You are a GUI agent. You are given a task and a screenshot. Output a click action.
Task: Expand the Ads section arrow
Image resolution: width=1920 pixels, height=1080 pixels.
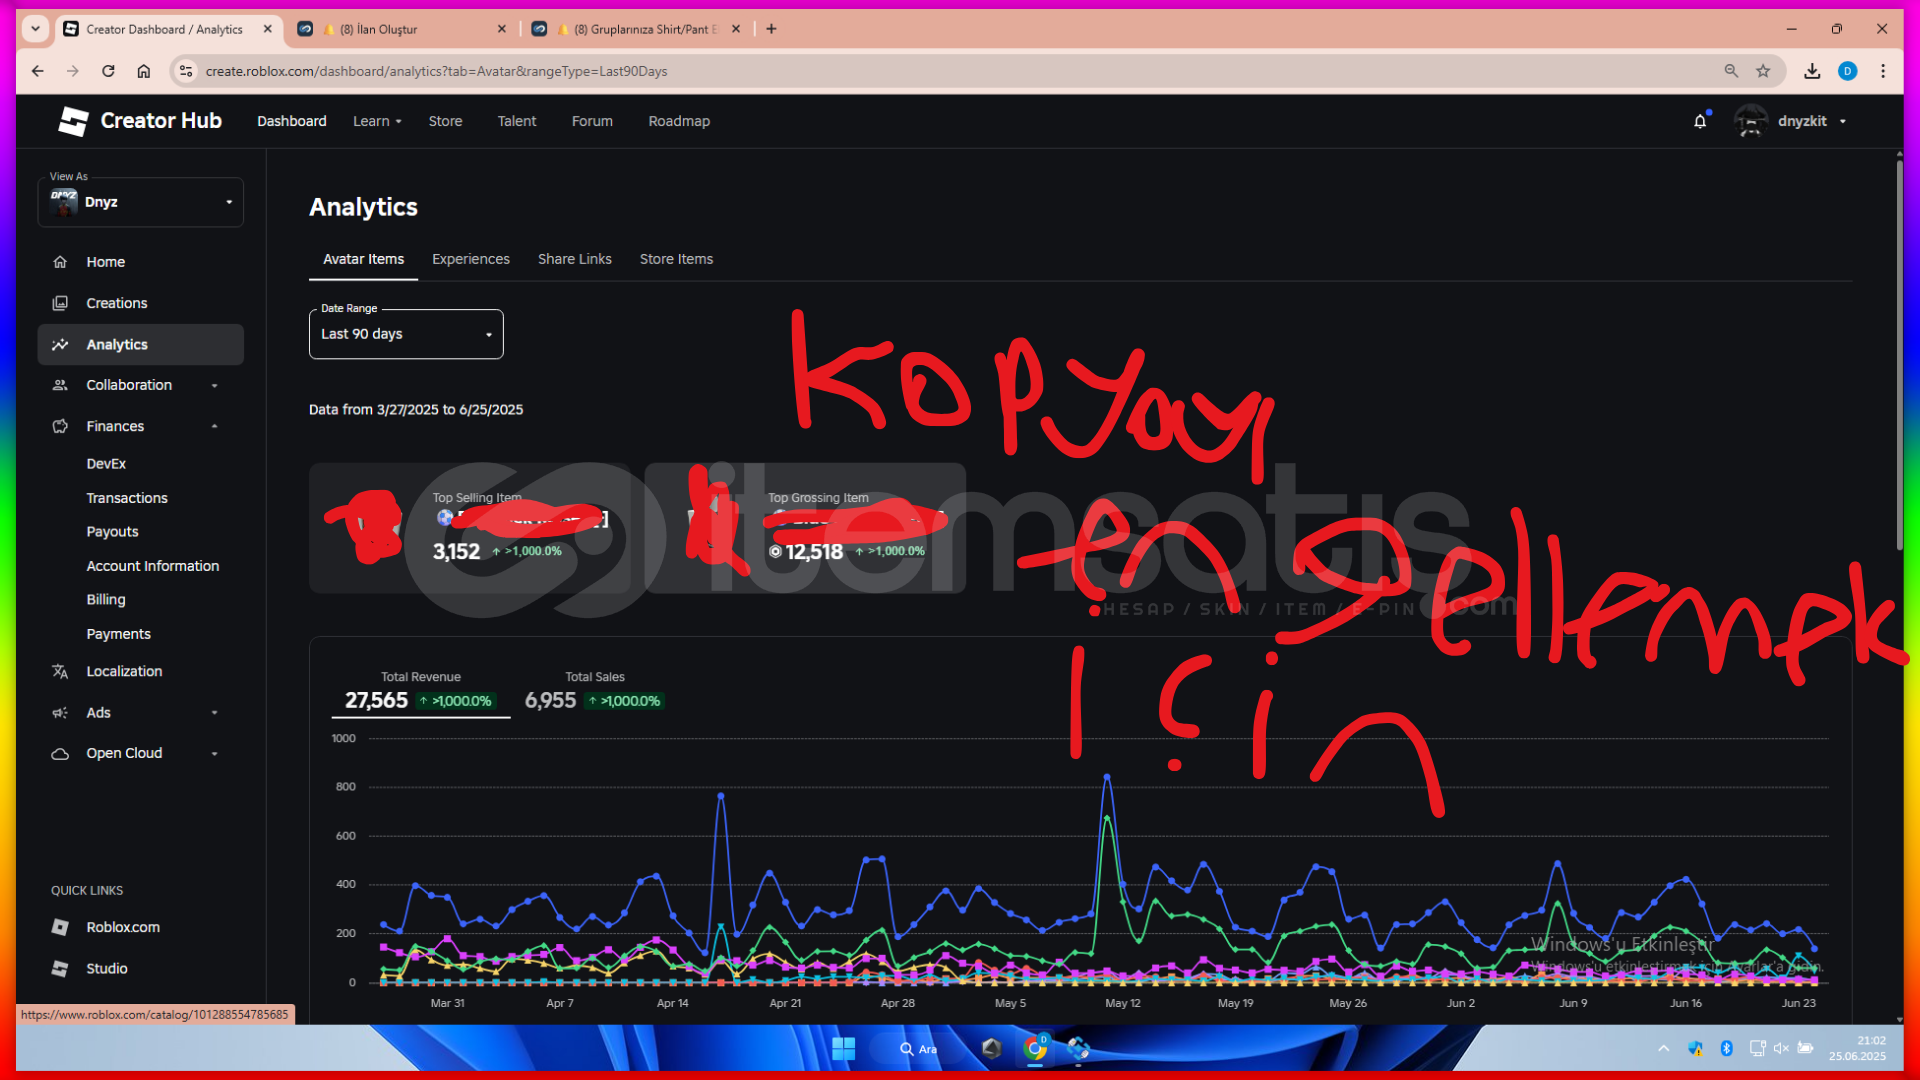tap(214, 713)
